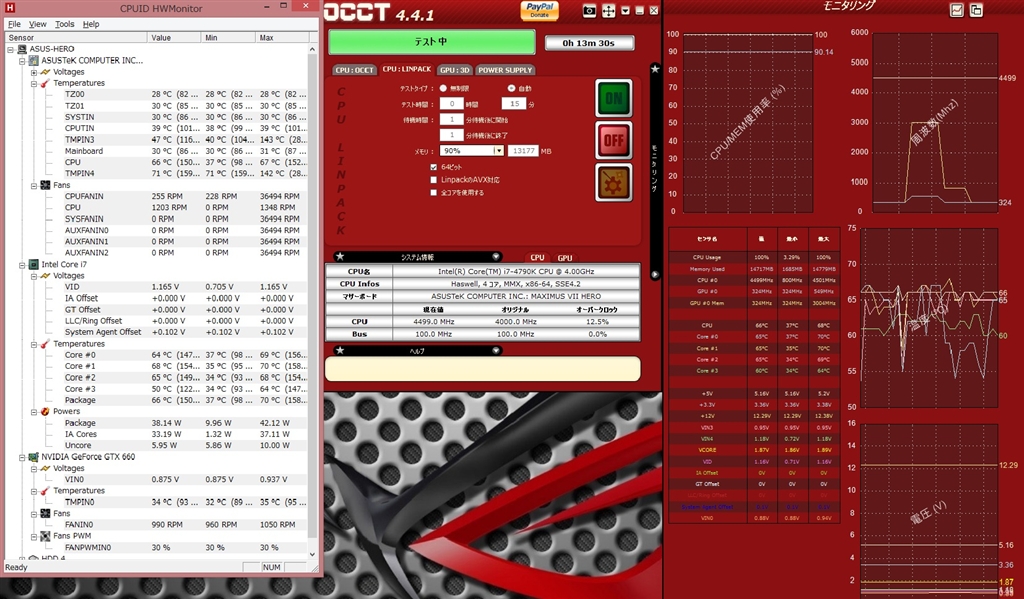Click the Intel Core i7 Voltages lightning icon

(45, 276)
